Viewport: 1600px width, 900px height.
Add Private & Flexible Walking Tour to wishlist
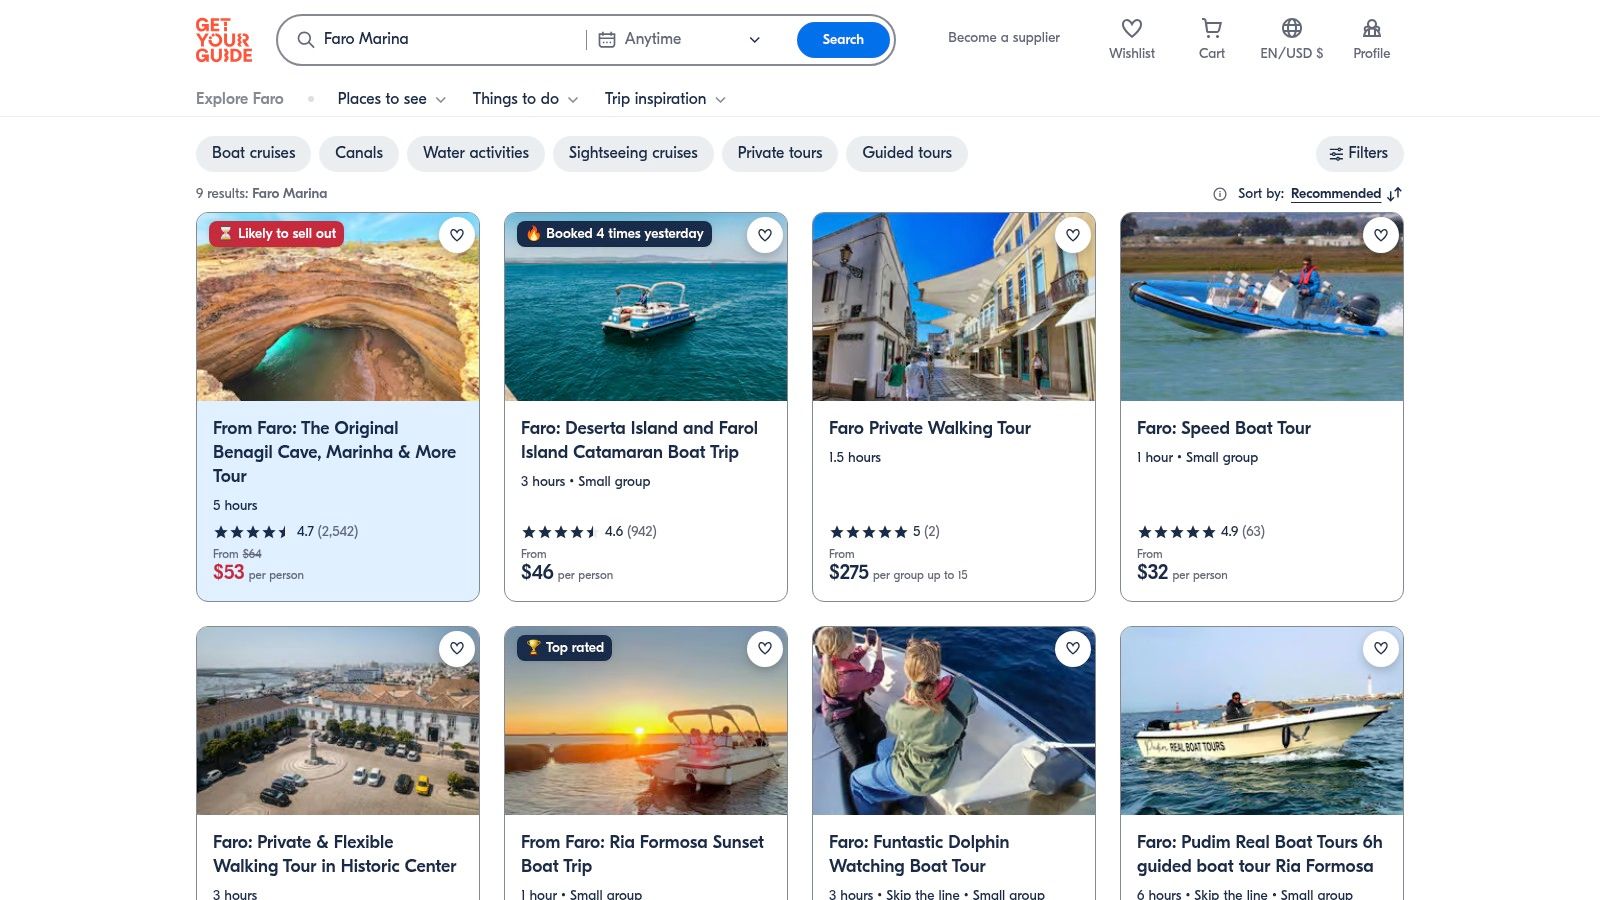[x=457, y=648]
